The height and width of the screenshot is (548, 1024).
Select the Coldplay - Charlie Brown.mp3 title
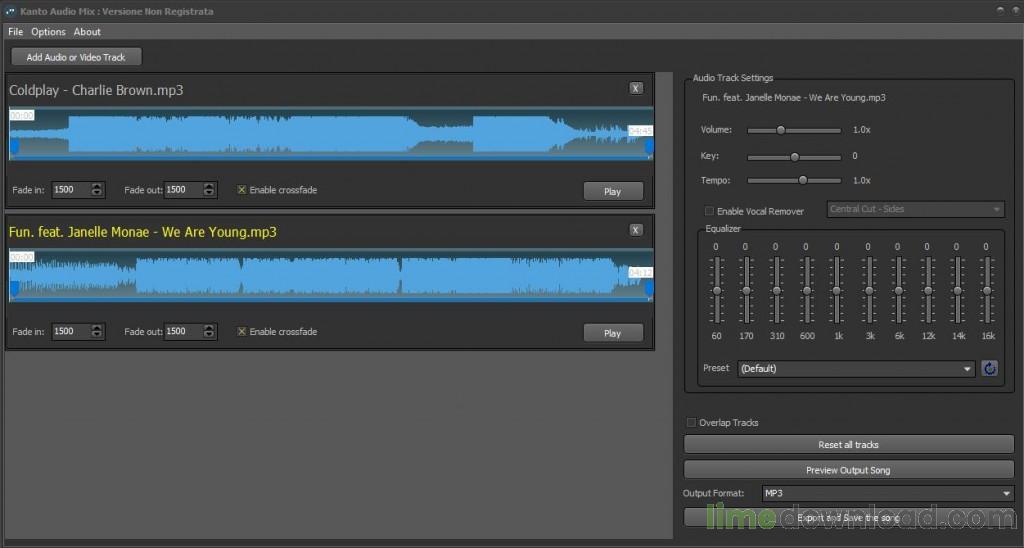(96, 90)
